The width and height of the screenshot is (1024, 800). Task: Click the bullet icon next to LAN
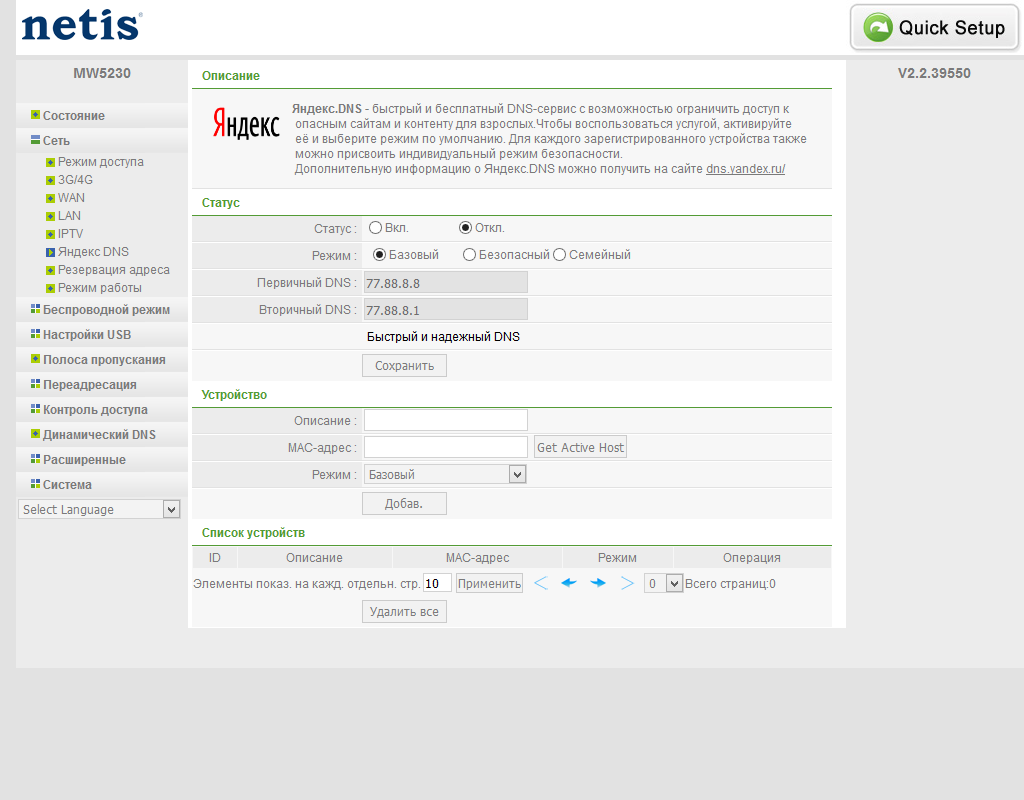pos(50,216)
